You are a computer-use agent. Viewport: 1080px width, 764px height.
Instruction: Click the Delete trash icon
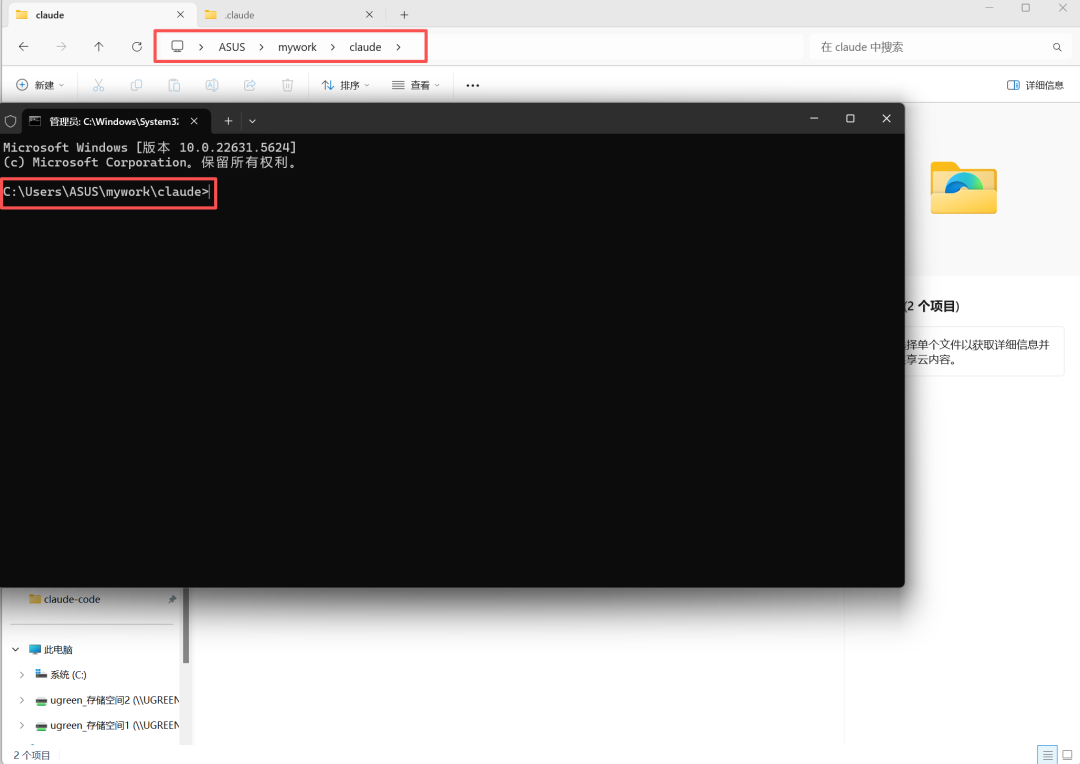pos(287,85)
